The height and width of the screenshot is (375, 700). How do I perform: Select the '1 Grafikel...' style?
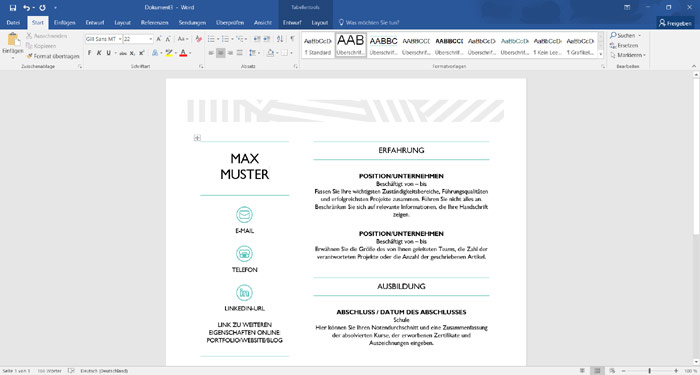coord(580,45)
